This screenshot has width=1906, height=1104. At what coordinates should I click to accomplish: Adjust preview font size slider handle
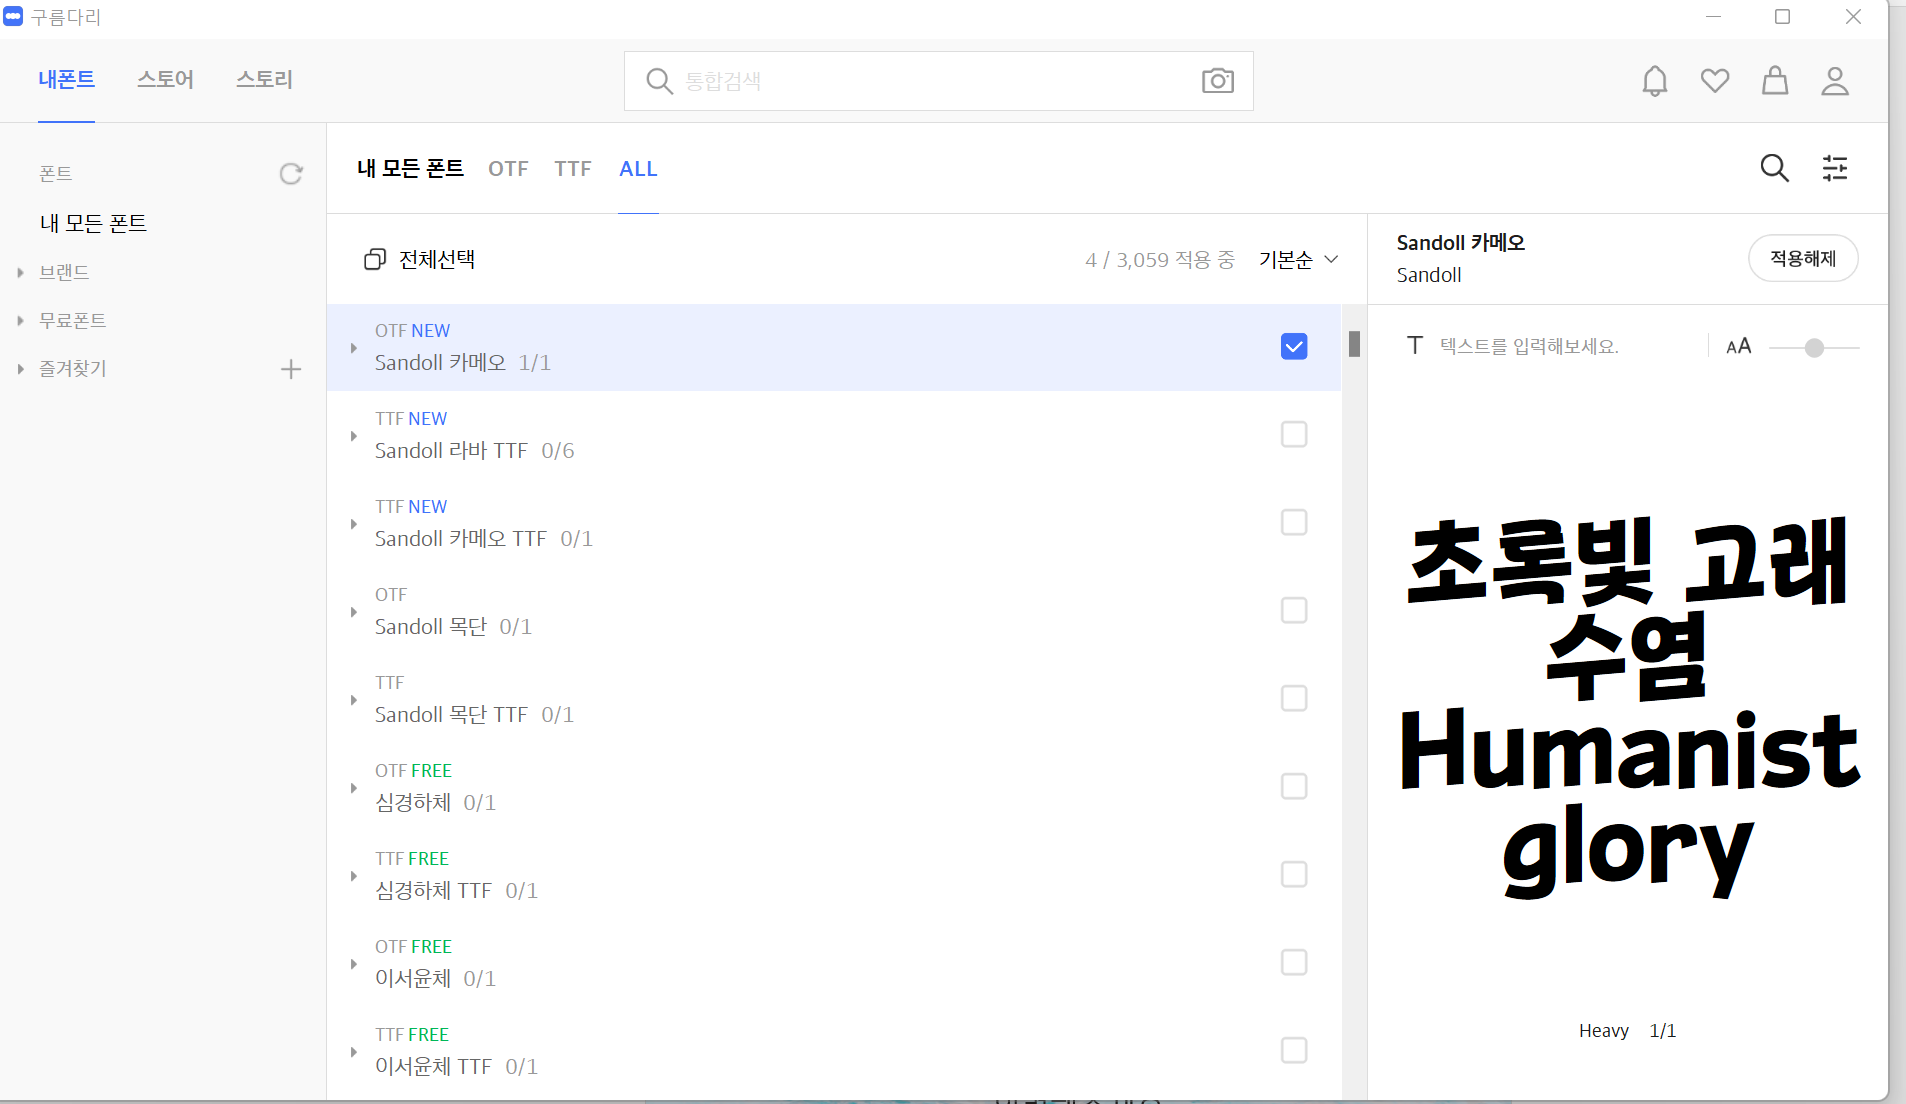click(1814, 348)
